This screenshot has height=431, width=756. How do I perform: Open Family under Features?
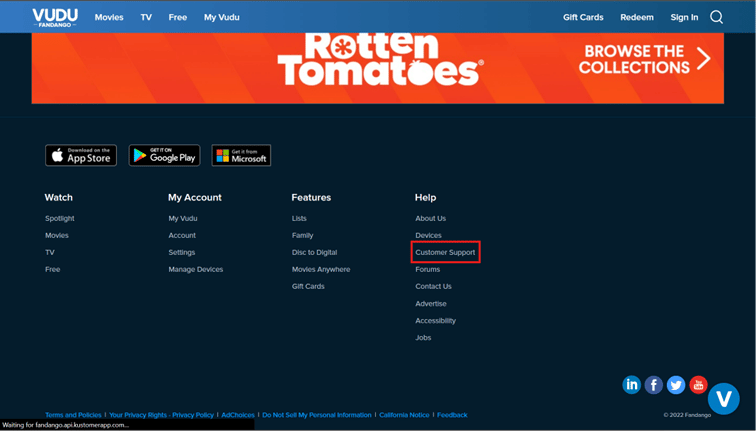point(302,235)
